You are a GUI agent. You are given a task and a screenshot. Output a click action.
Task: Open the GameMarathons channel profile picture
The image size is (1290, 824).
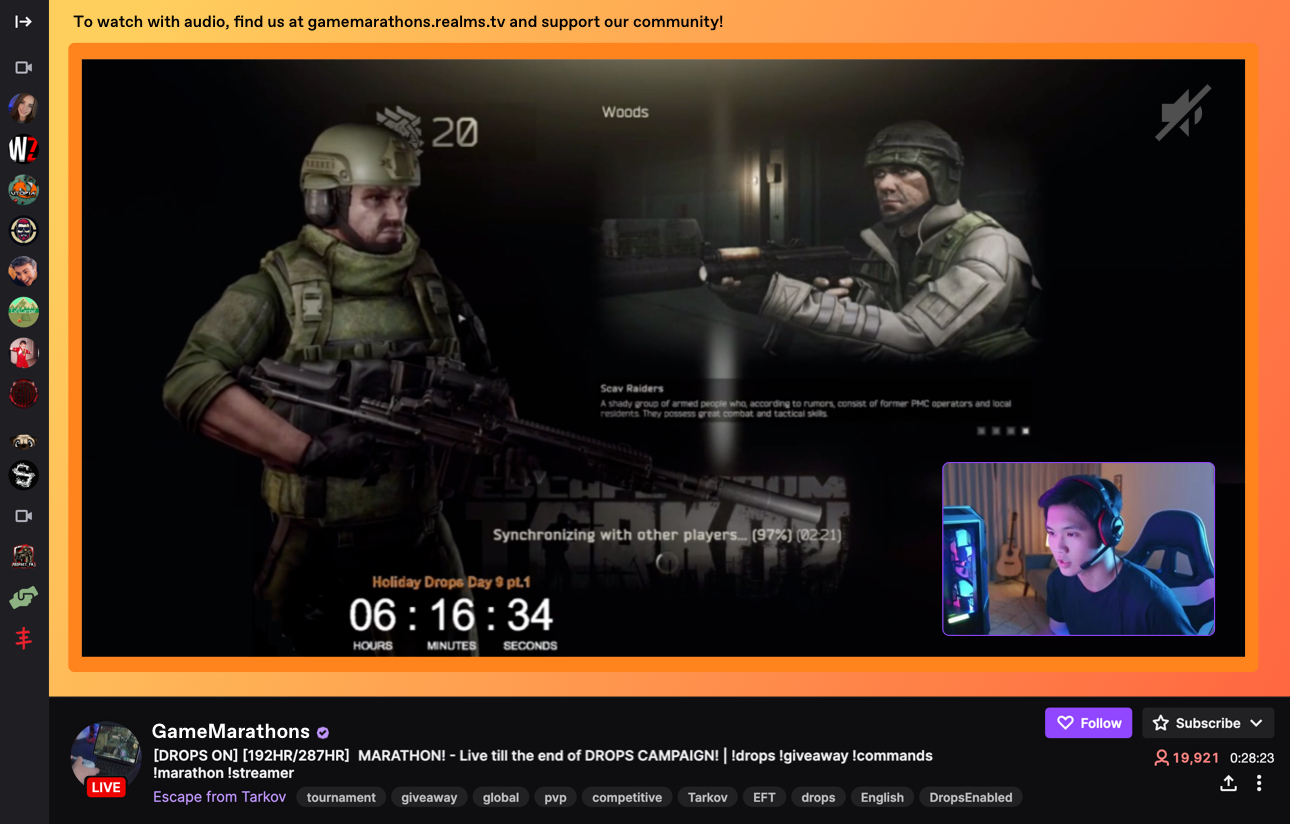[x=105, y=757]
